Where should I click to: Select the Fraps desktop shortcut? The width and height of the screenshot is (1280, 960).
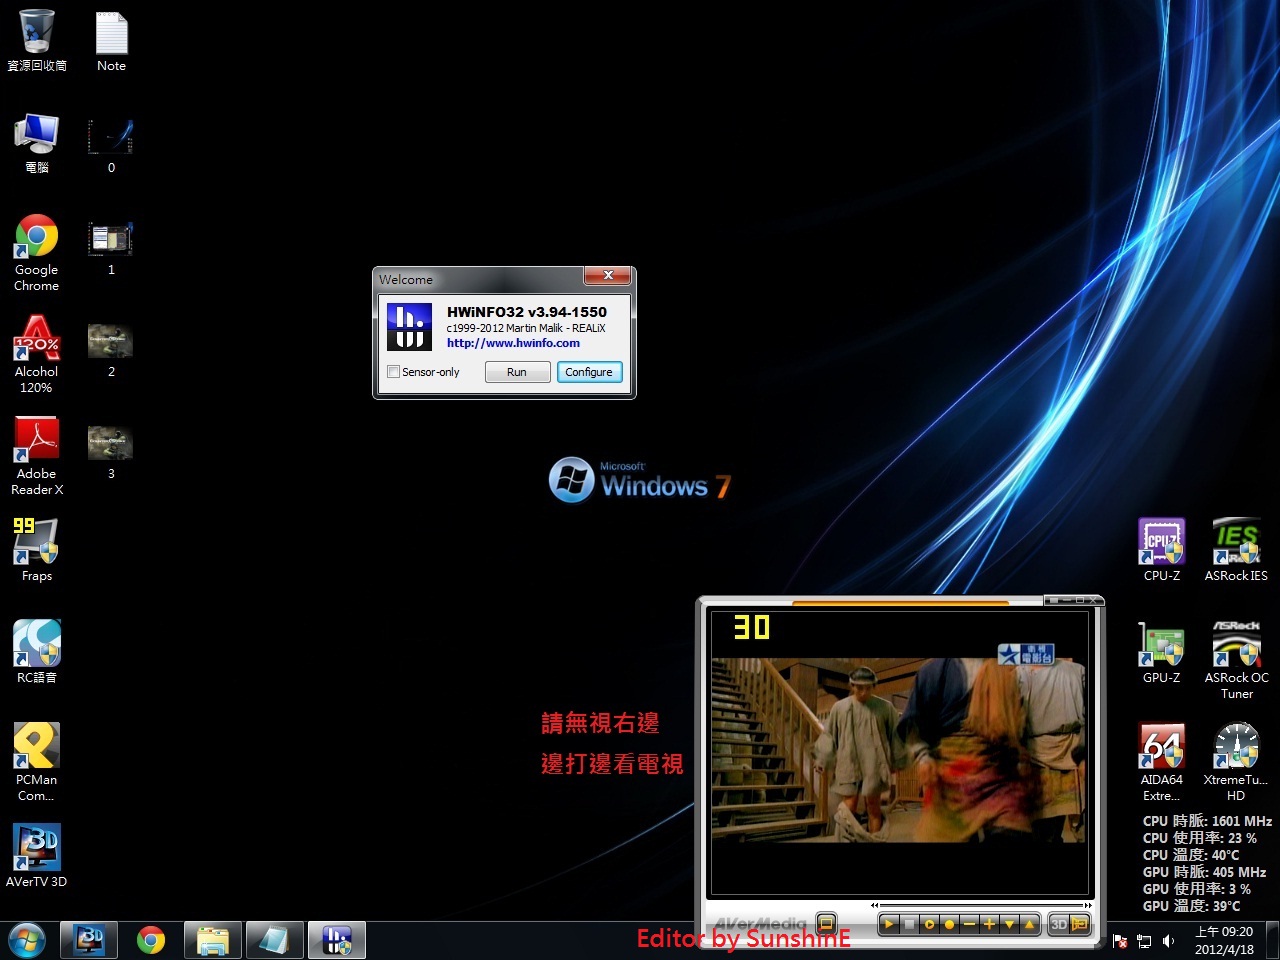point(37,550)
